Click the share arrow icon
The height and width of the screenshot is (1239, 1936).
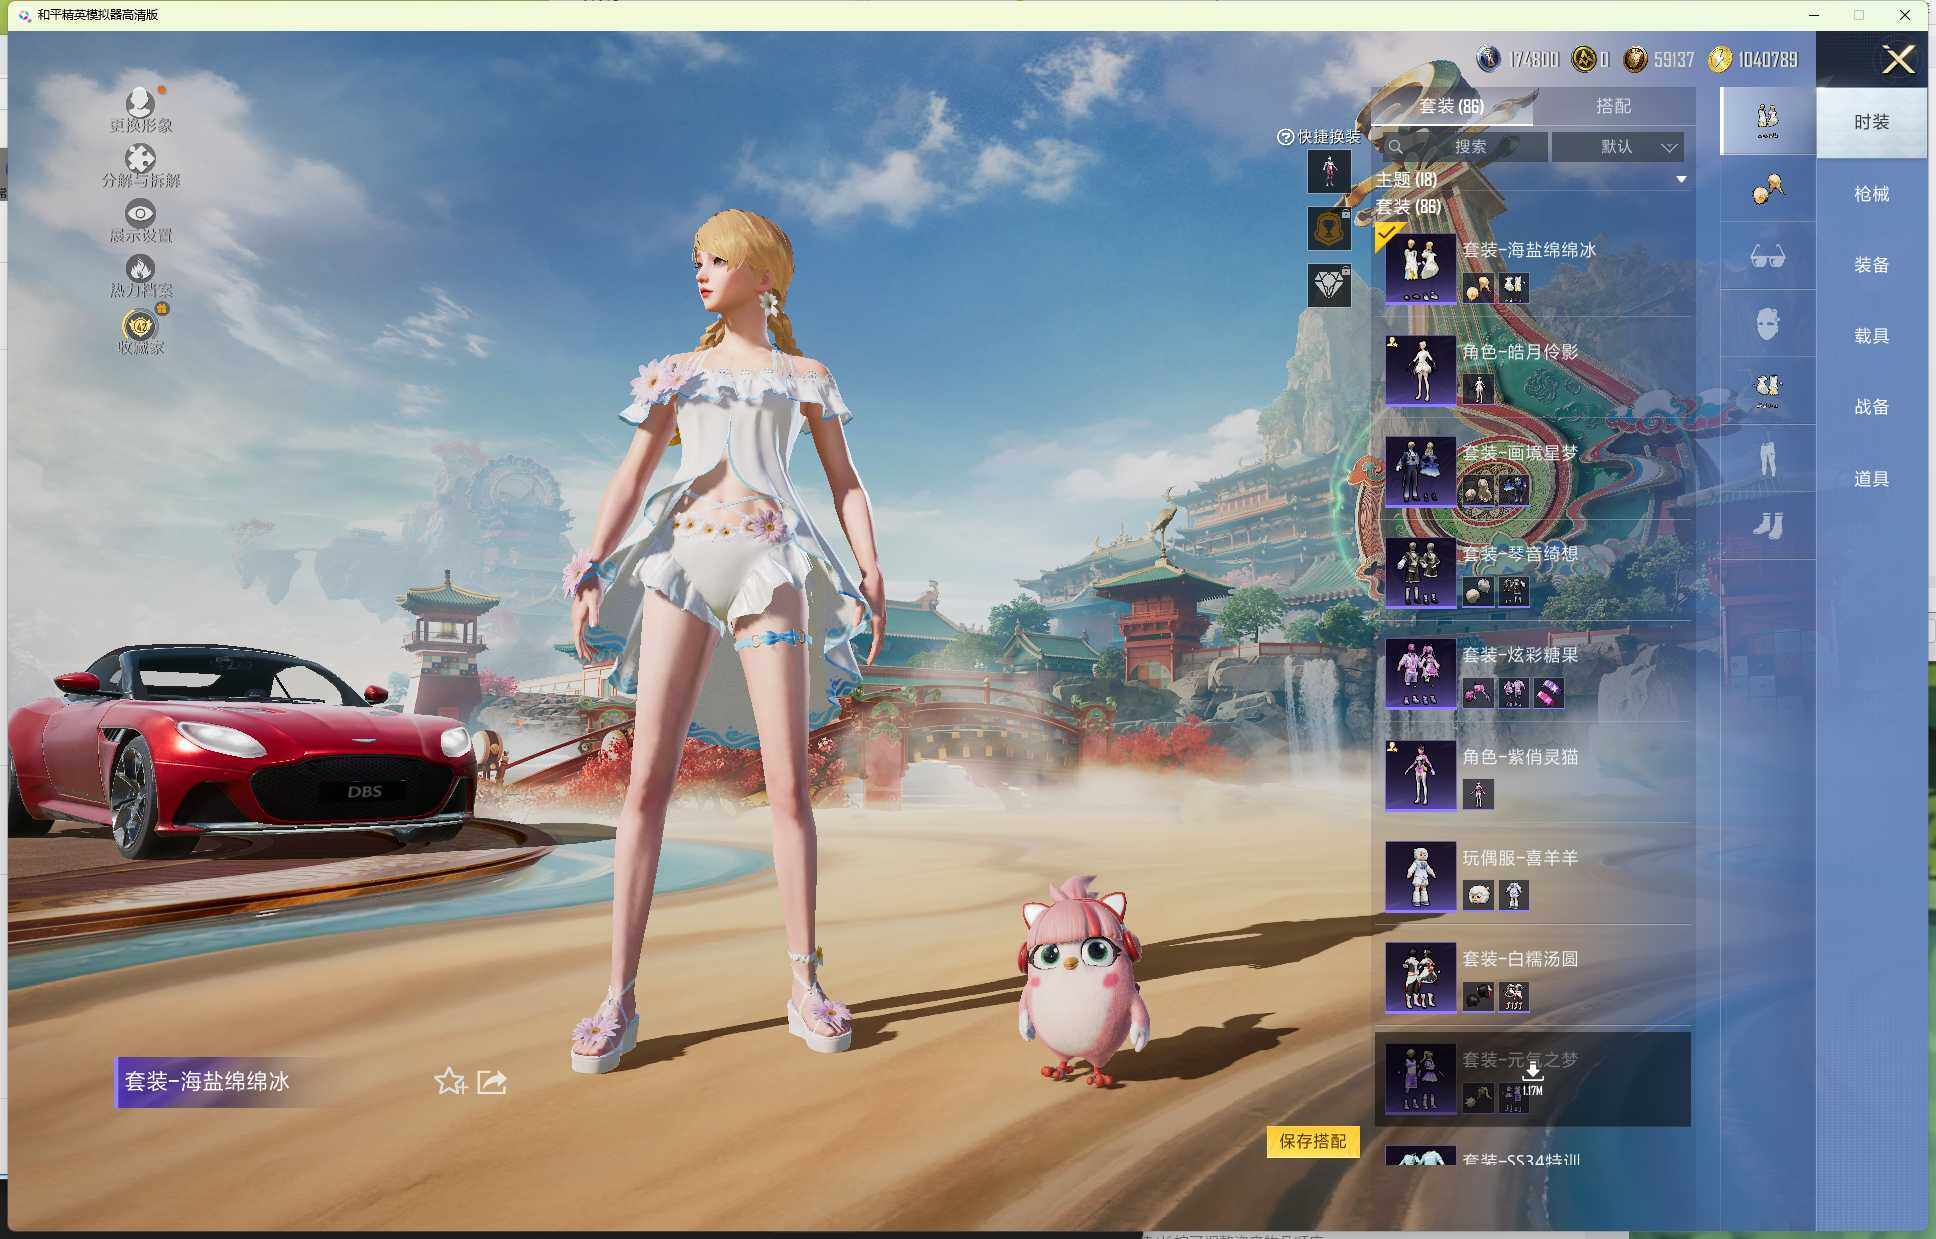[x=491, y=1081]
